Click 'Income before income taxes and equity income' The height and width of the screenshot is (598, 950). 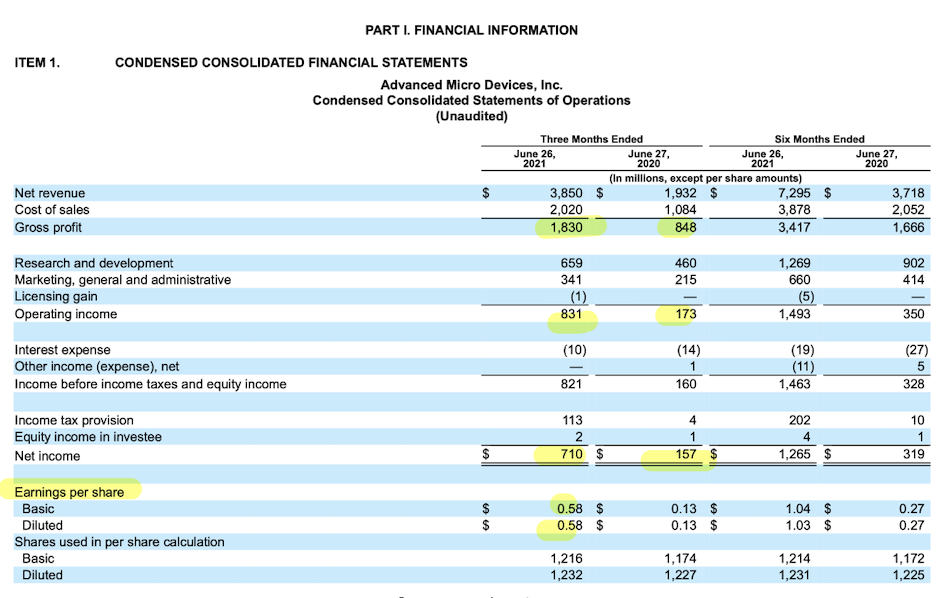(150, 384)
